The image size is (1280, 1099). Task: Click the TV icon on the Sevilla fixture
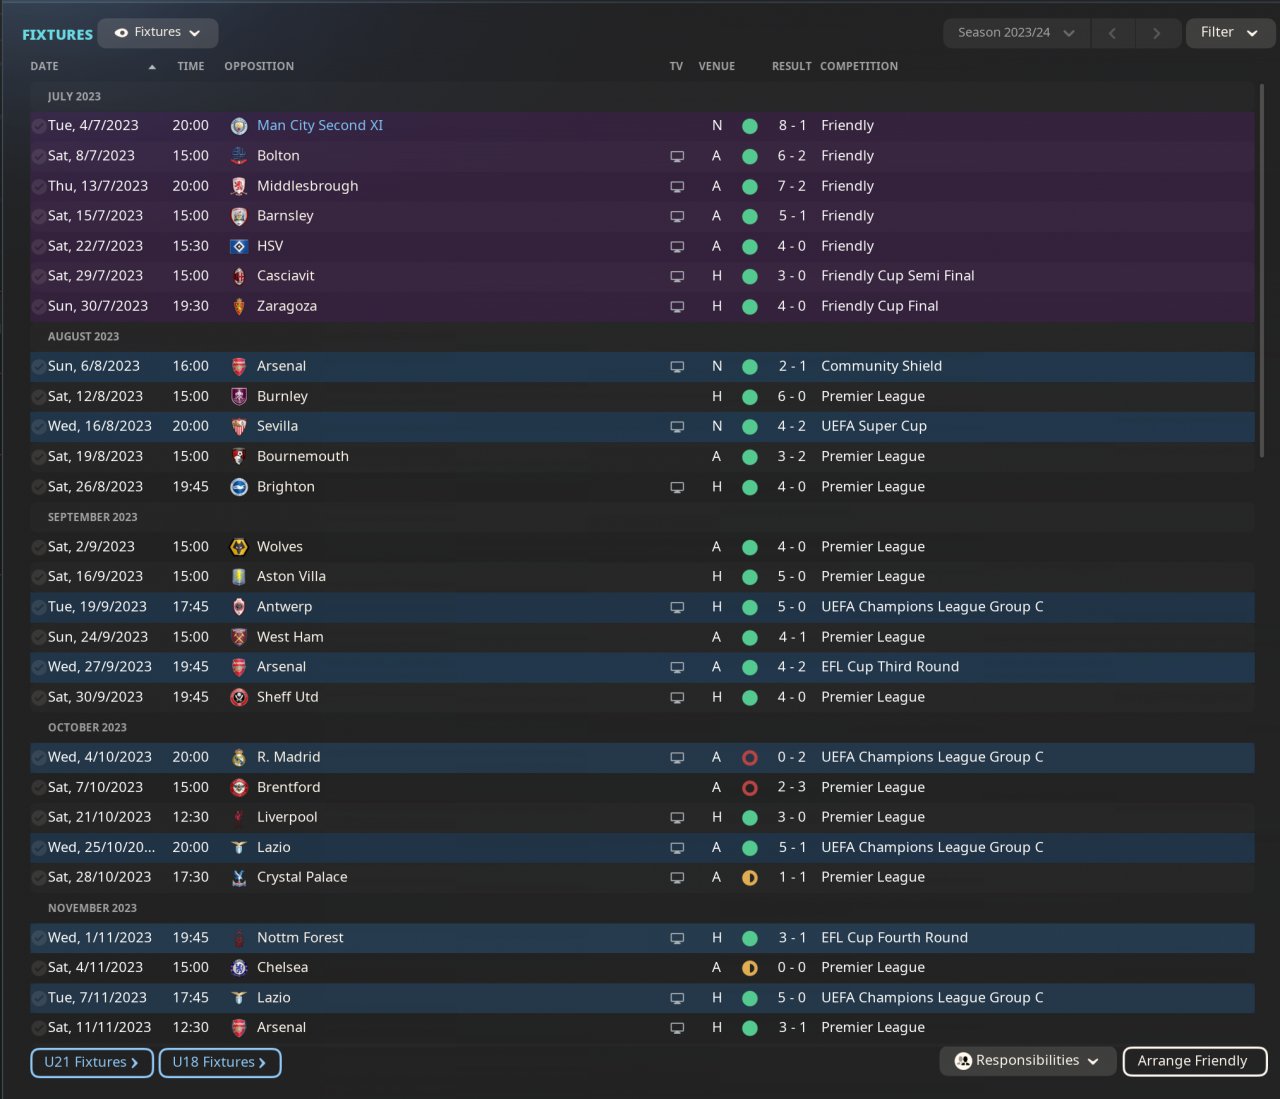tap(677, 427)
